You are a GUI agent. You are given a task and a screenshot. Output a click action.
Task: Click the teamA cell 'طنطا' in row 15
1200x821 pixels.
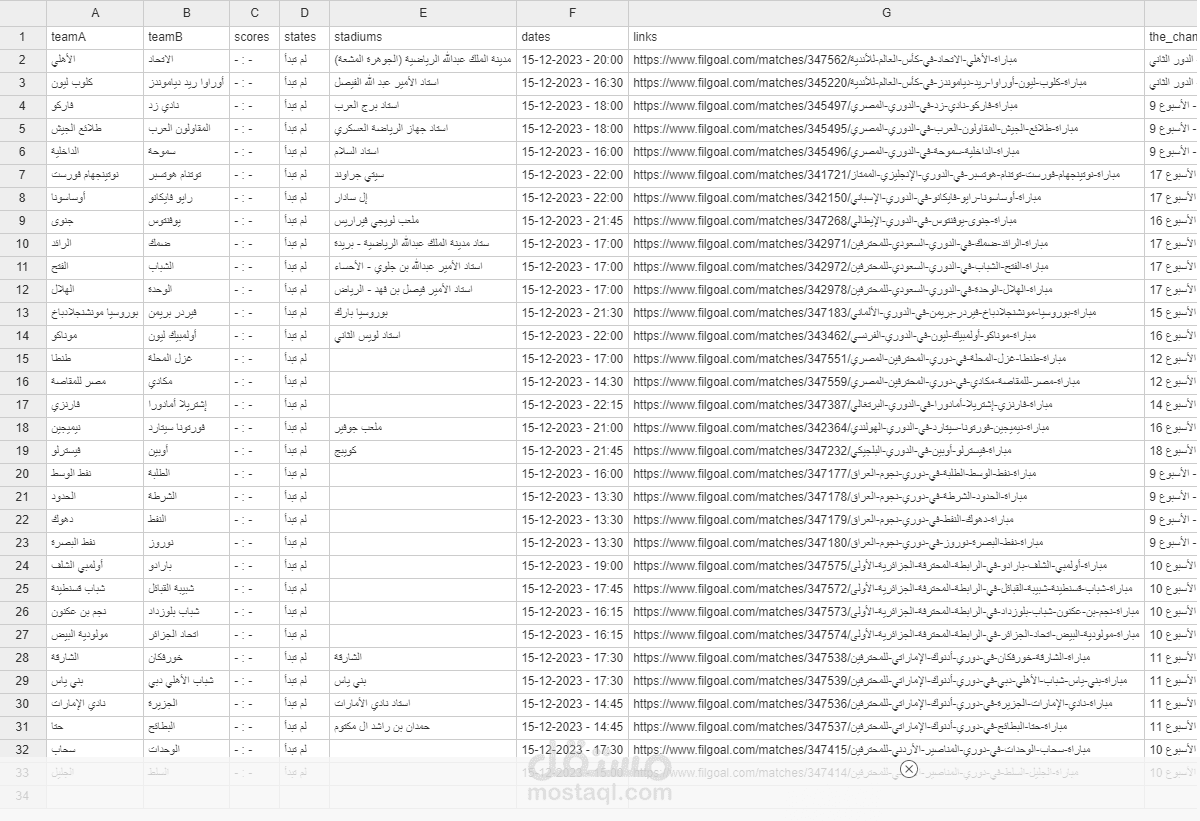(95, 359)
